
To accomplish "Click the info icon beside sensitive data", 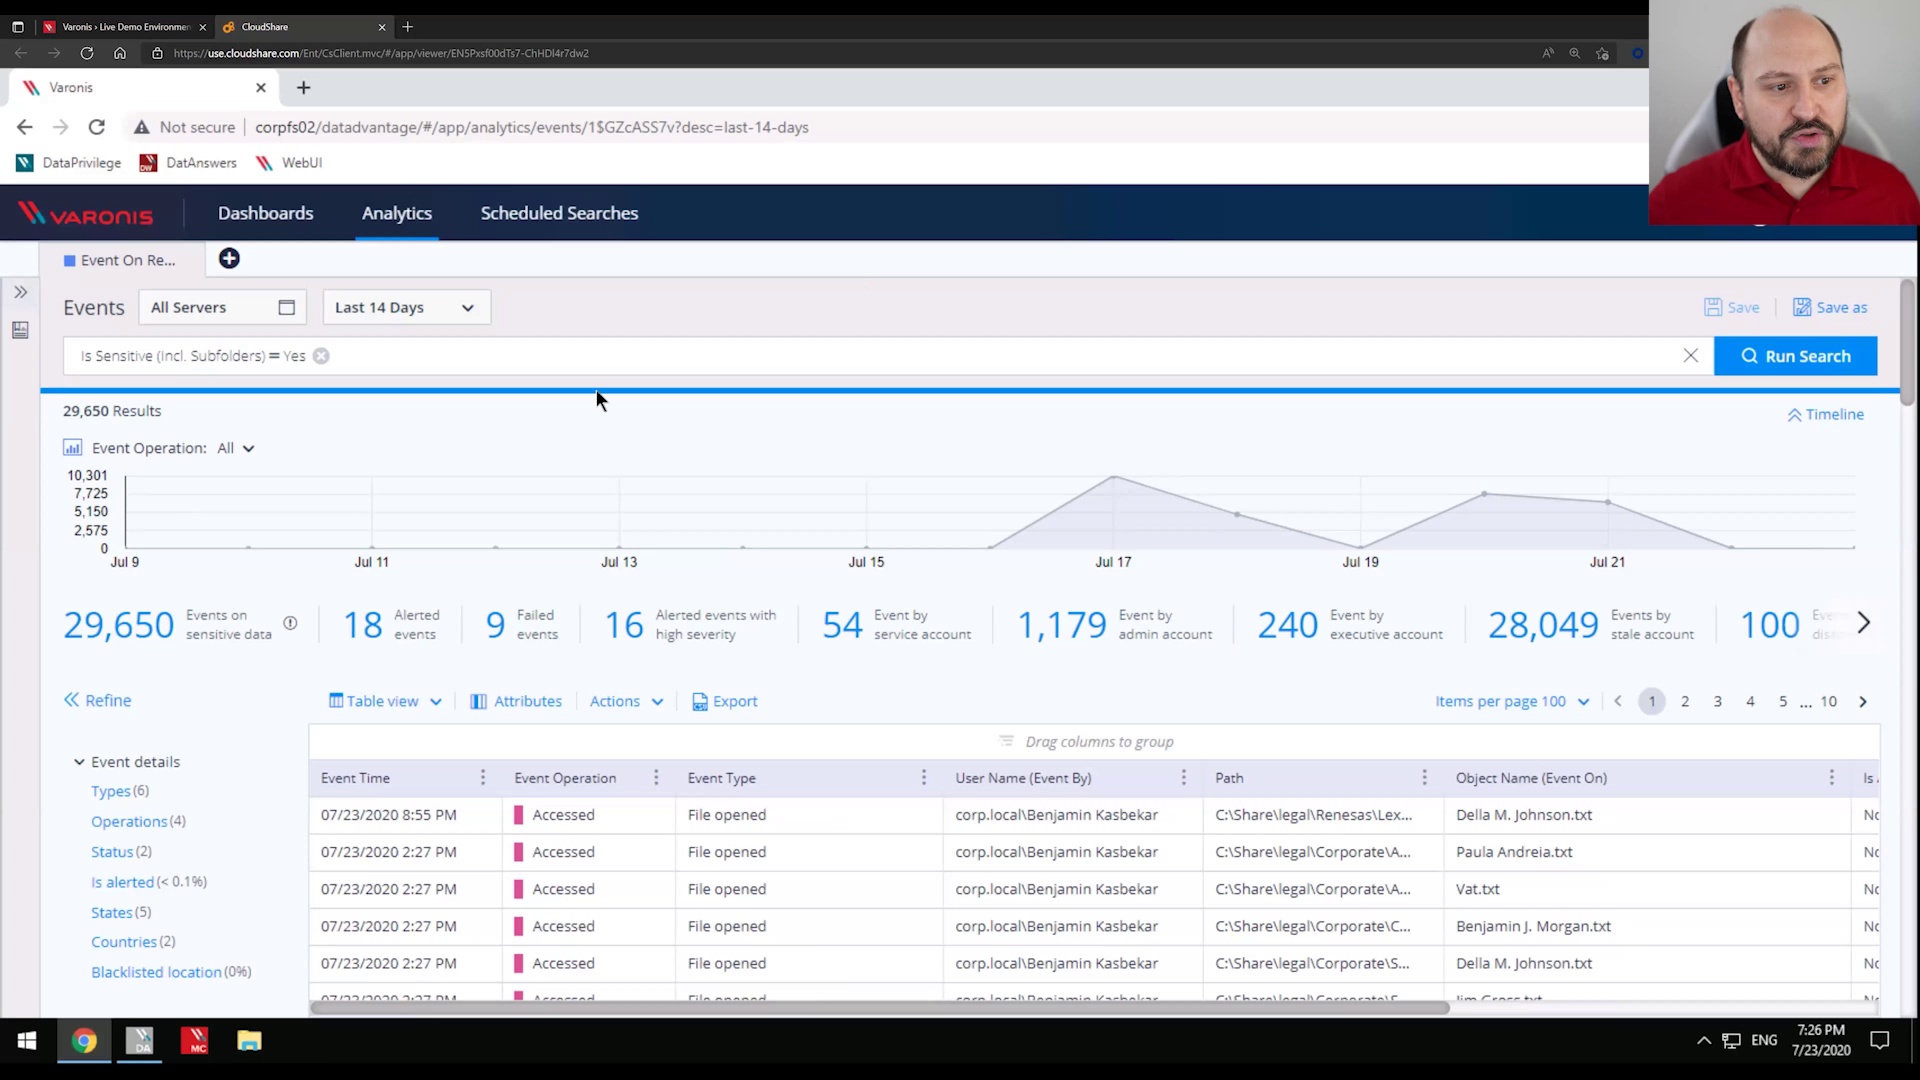I will click(290, 623).
